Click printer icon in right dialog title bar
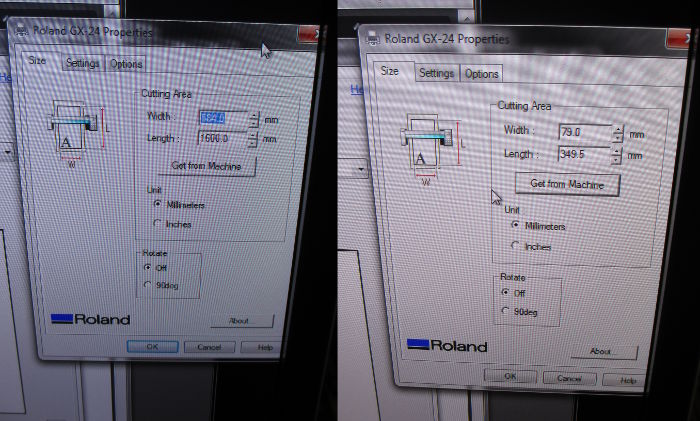This screenshot has height=421, width=700. tap(373, 39)
